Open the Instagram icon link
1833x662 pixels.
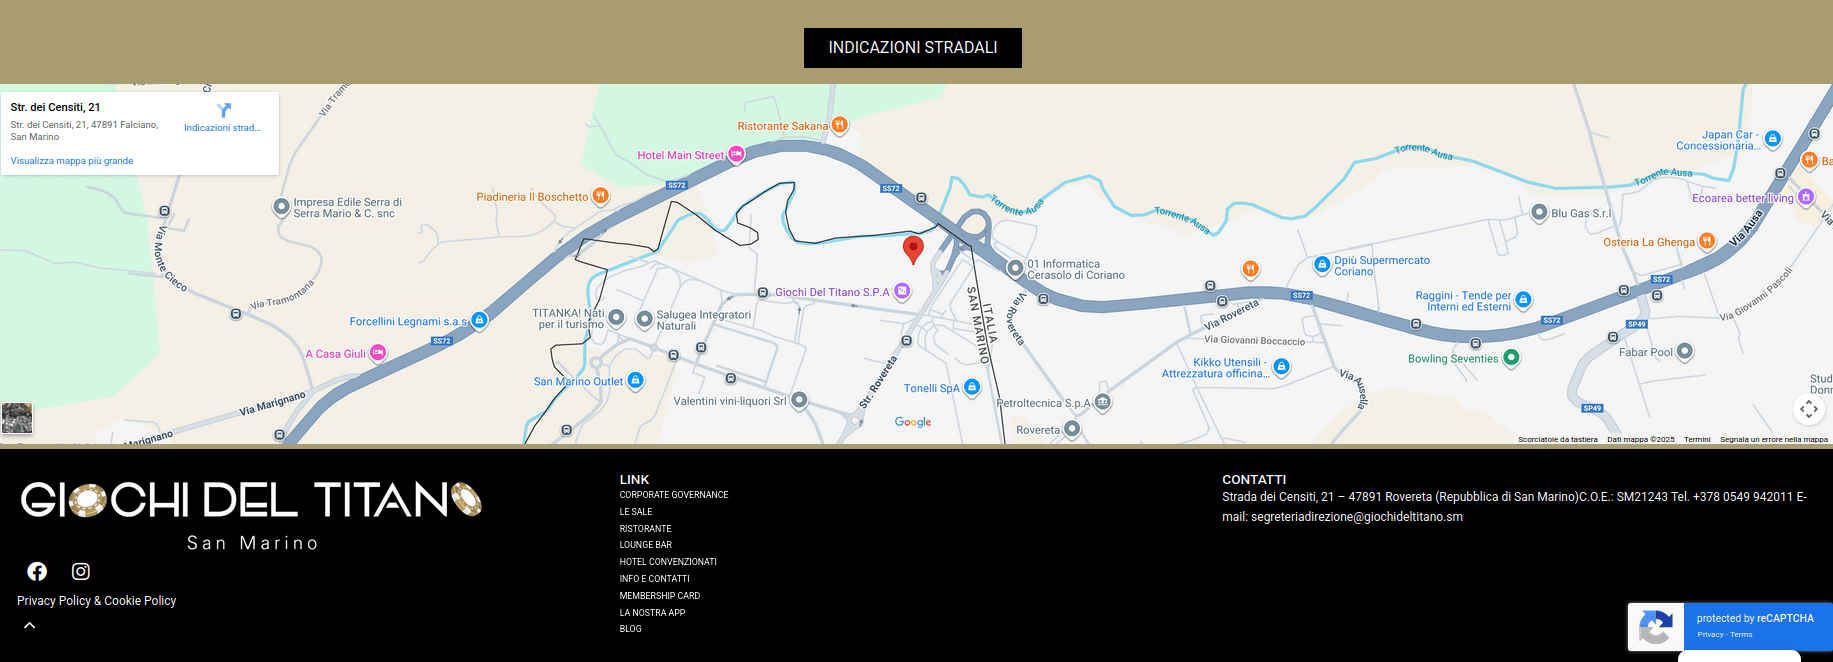(x=81, y=571)
